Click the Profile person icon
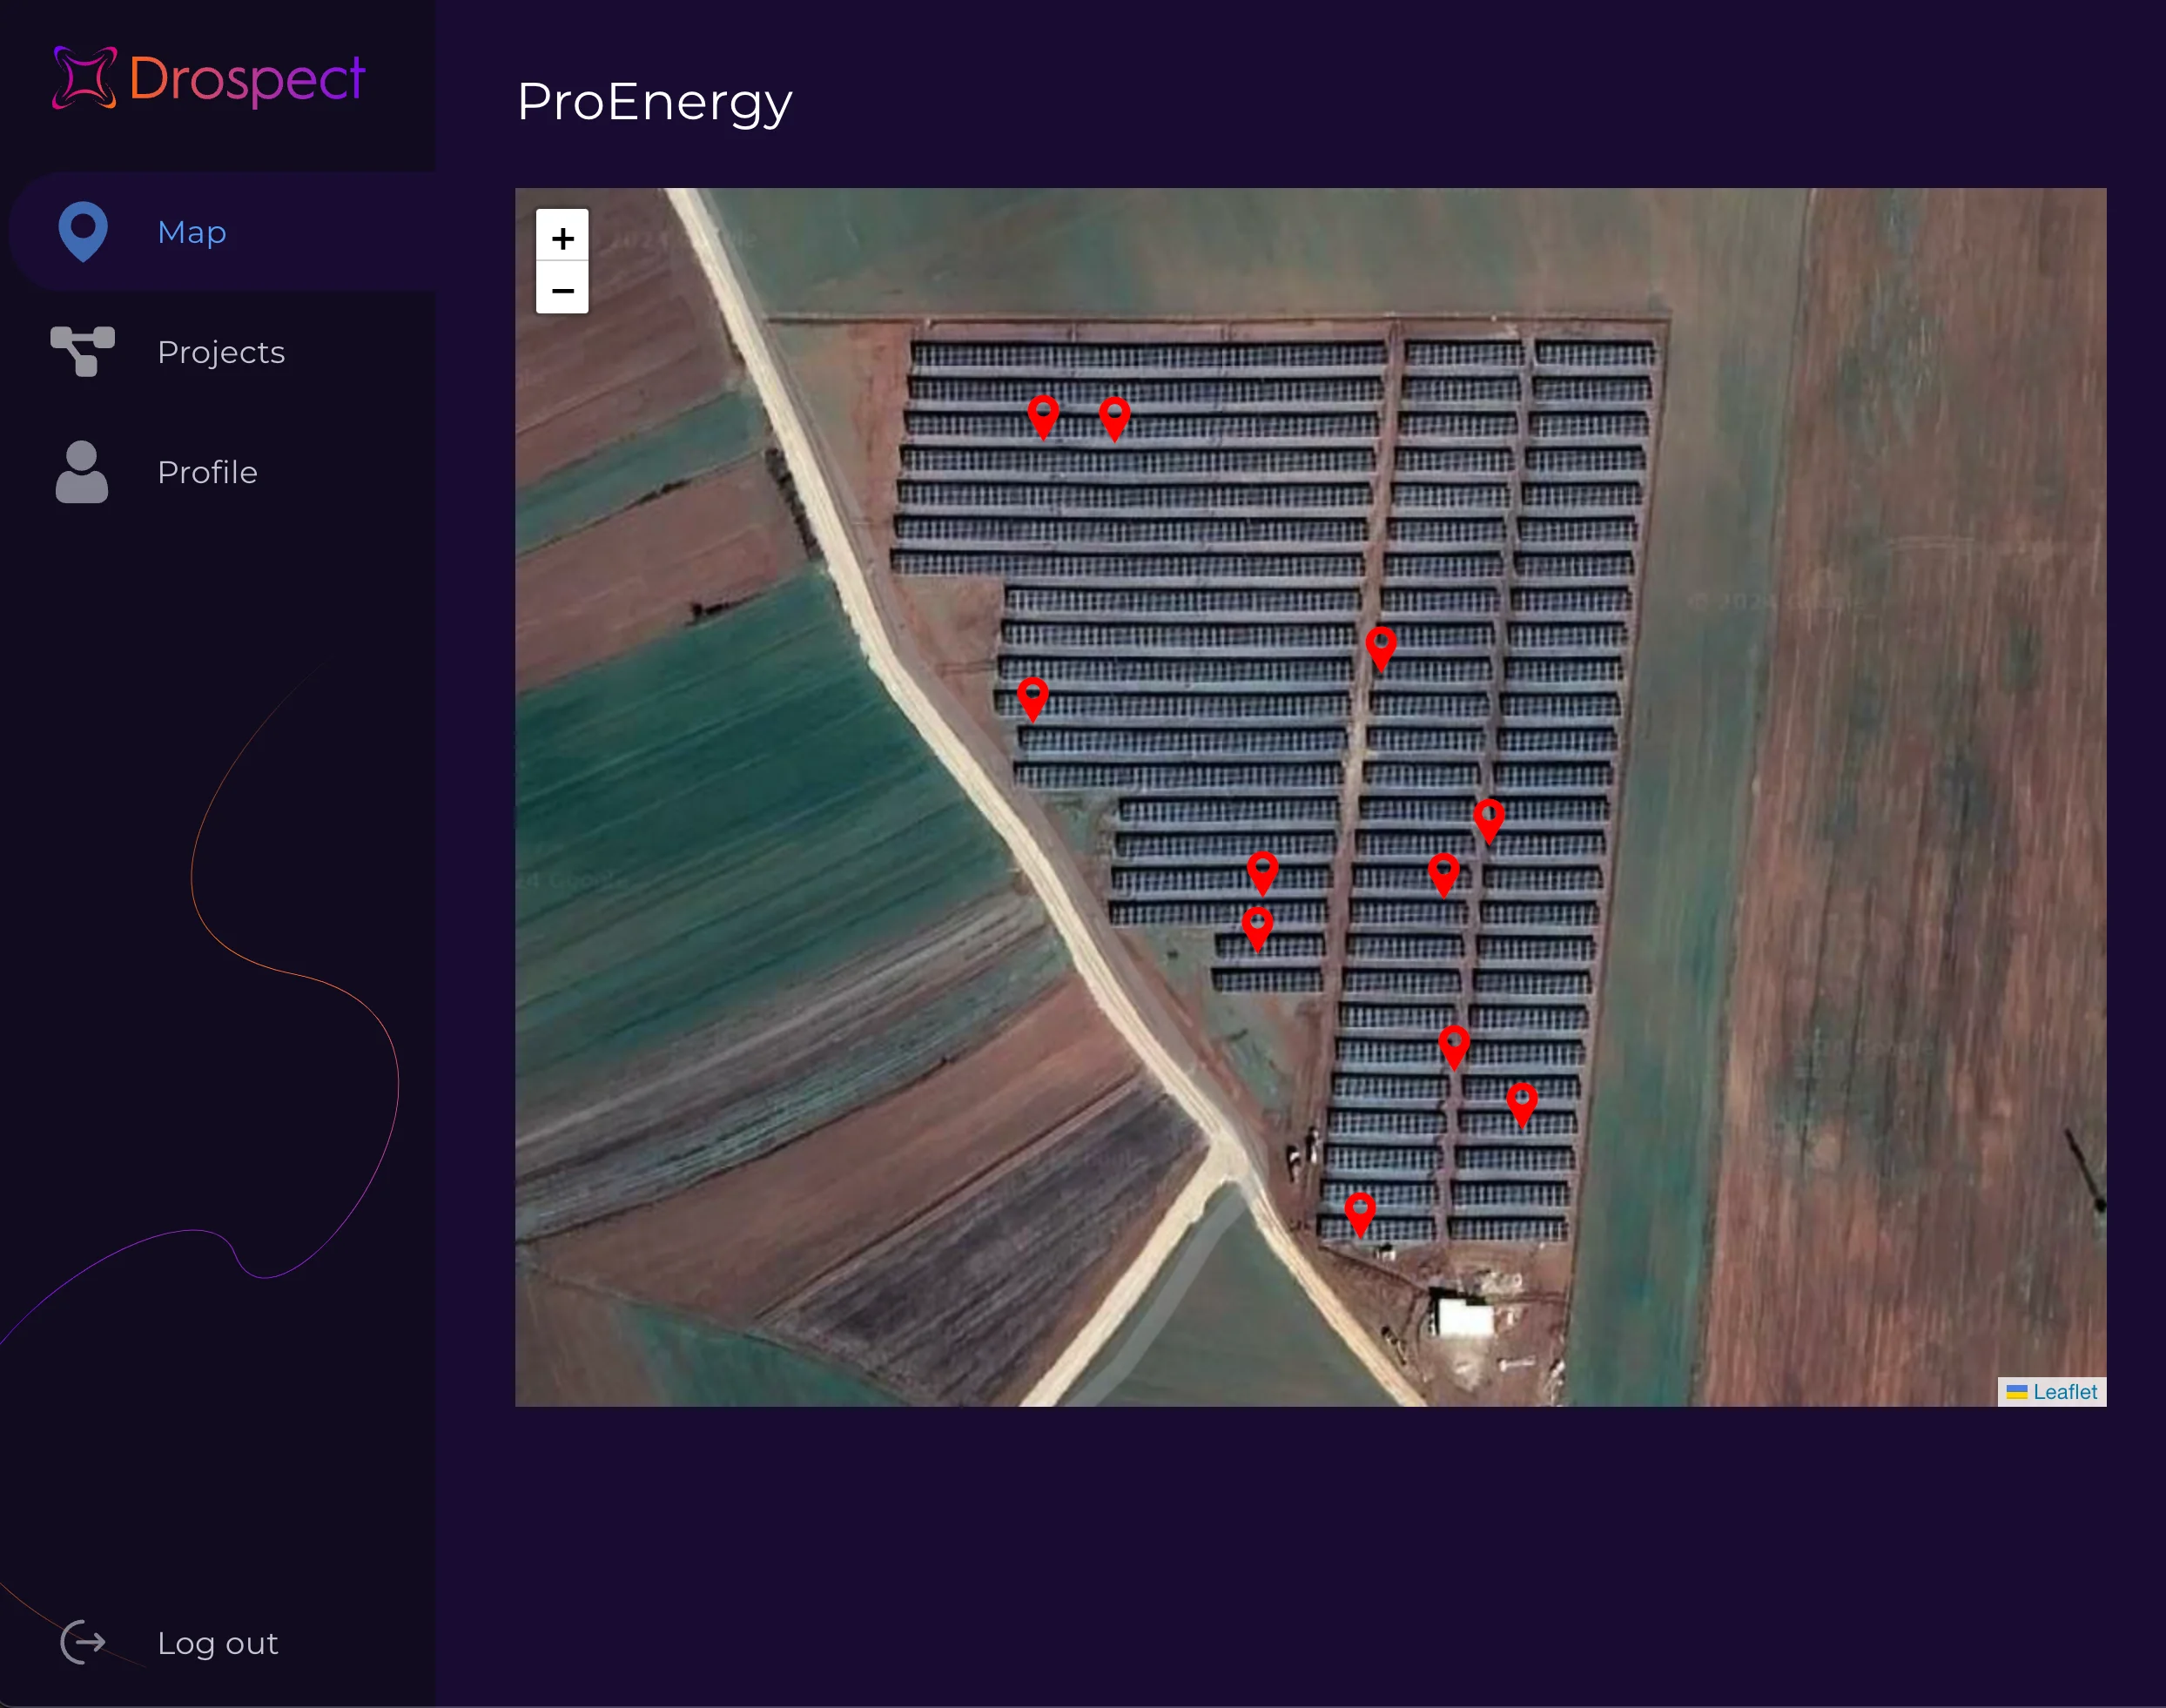This screenshot has height=1708, width=2166. coord(82,472)
